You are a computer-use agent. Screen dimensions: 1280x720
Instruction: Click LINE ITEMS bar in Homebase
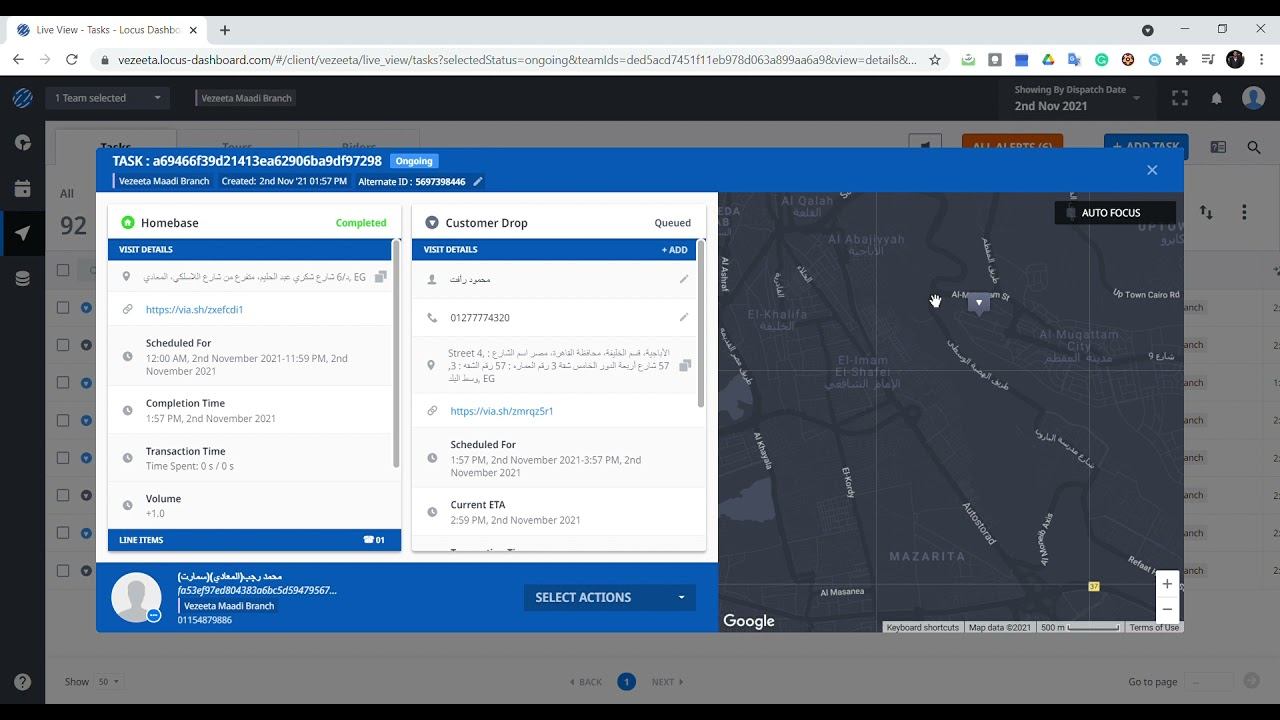[x=254, y=540]
